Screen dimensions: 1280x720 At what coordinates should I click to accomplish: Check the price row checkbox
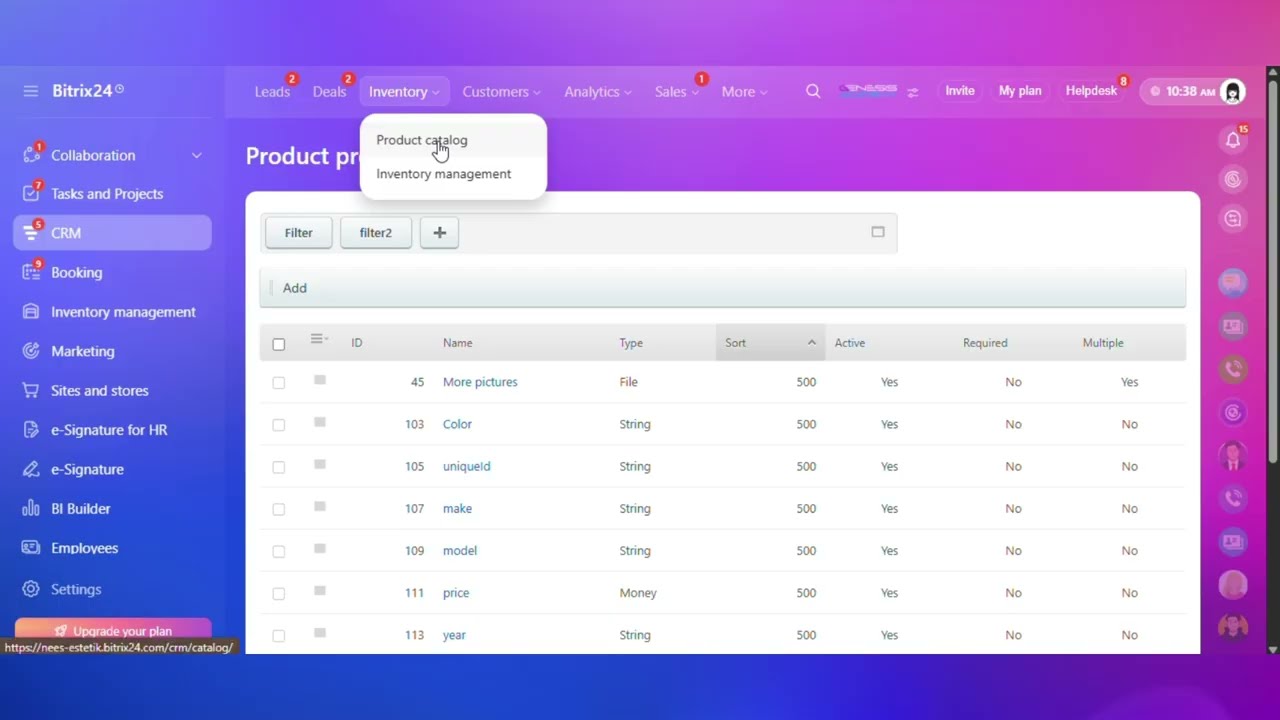279,593
